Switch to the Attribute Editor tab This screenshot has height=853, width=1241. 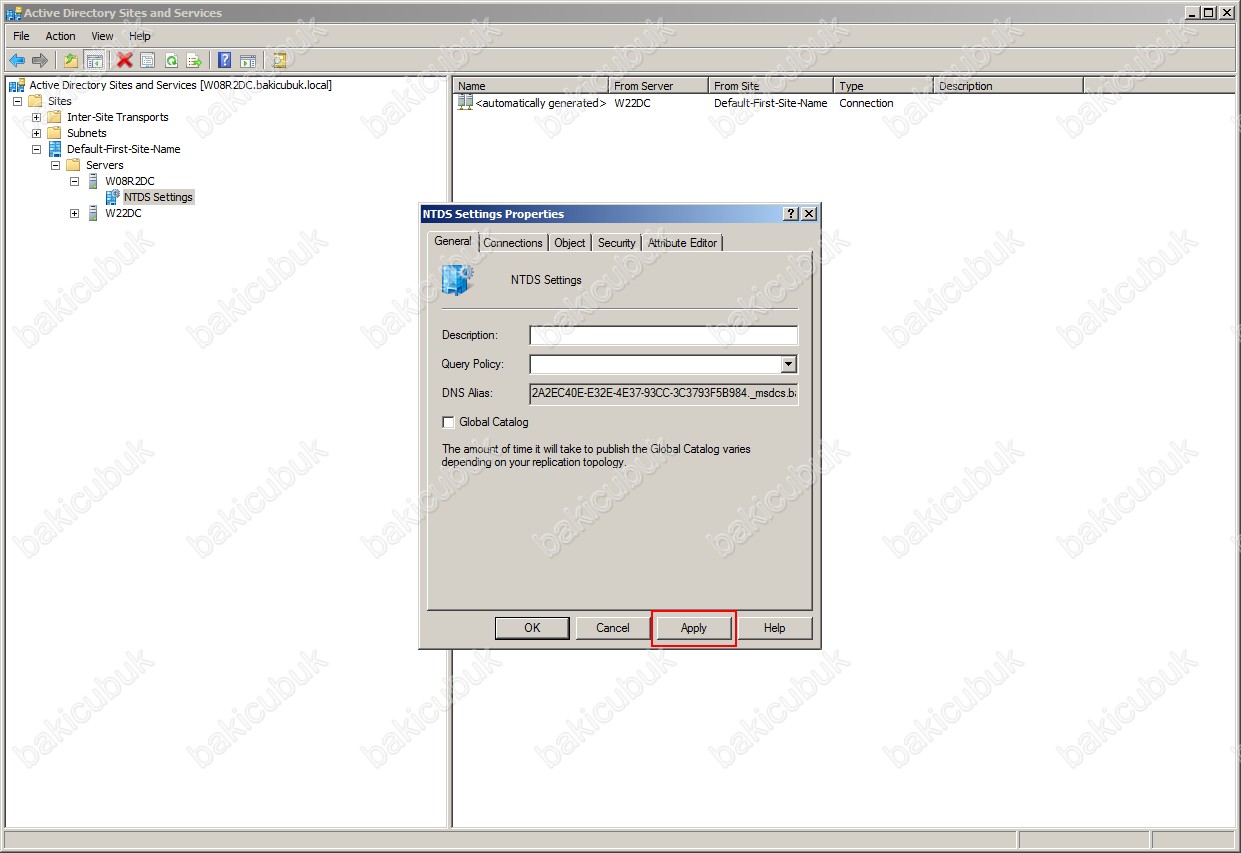682,243
